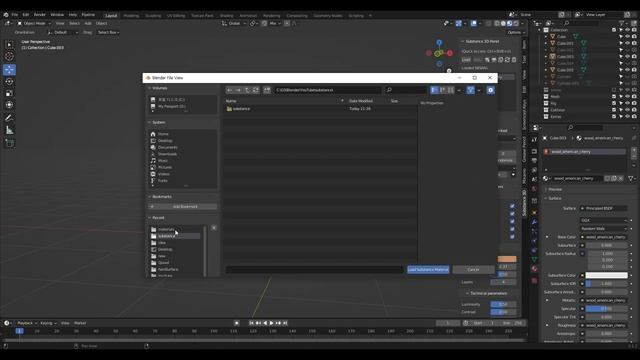Screen dimensions: 640x360
Task: Click the Subsurface Color swatch
Action: coord(607,275)
